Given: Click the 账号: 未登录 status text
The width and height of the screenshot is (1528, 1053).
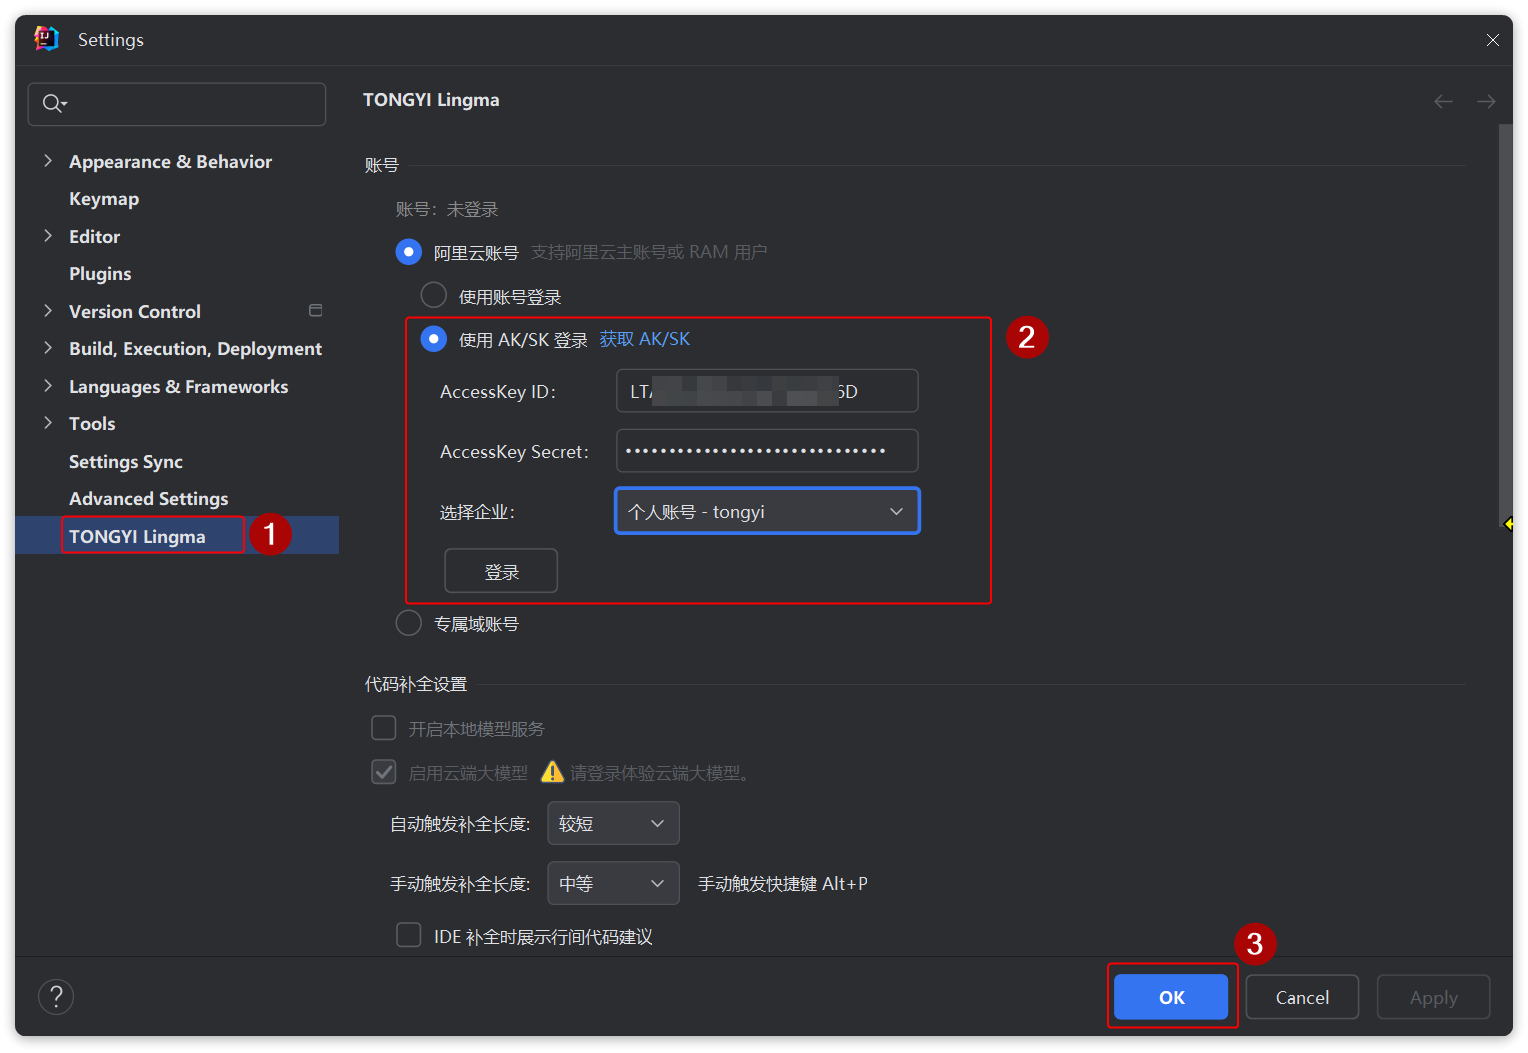Looking at the screenshot, I should (446, 209).
